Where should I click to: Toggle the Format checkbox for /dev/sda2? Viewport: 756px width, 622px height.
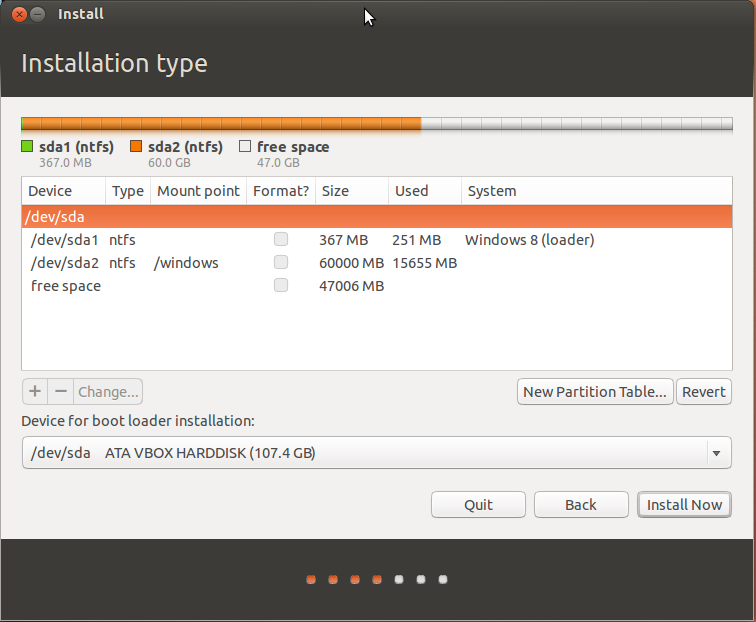[x=281, y=262]
